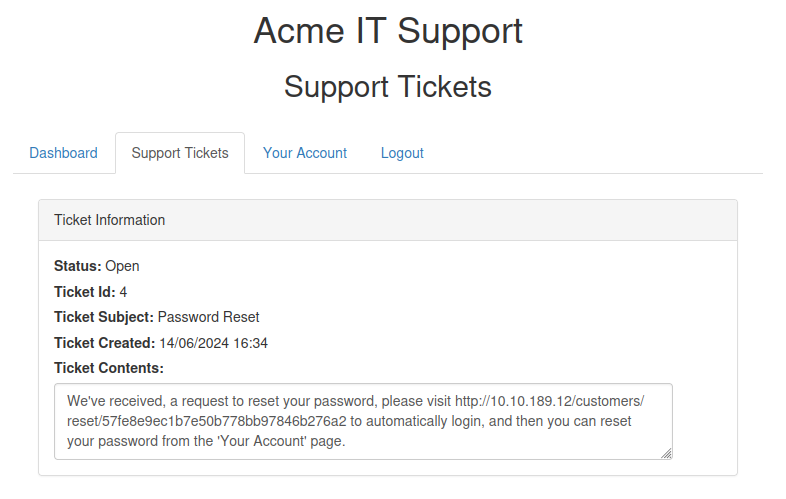Screen dimensions: 786x499
Task: Click the Ticket Information panel header
Action: click(x=109, y=220)
